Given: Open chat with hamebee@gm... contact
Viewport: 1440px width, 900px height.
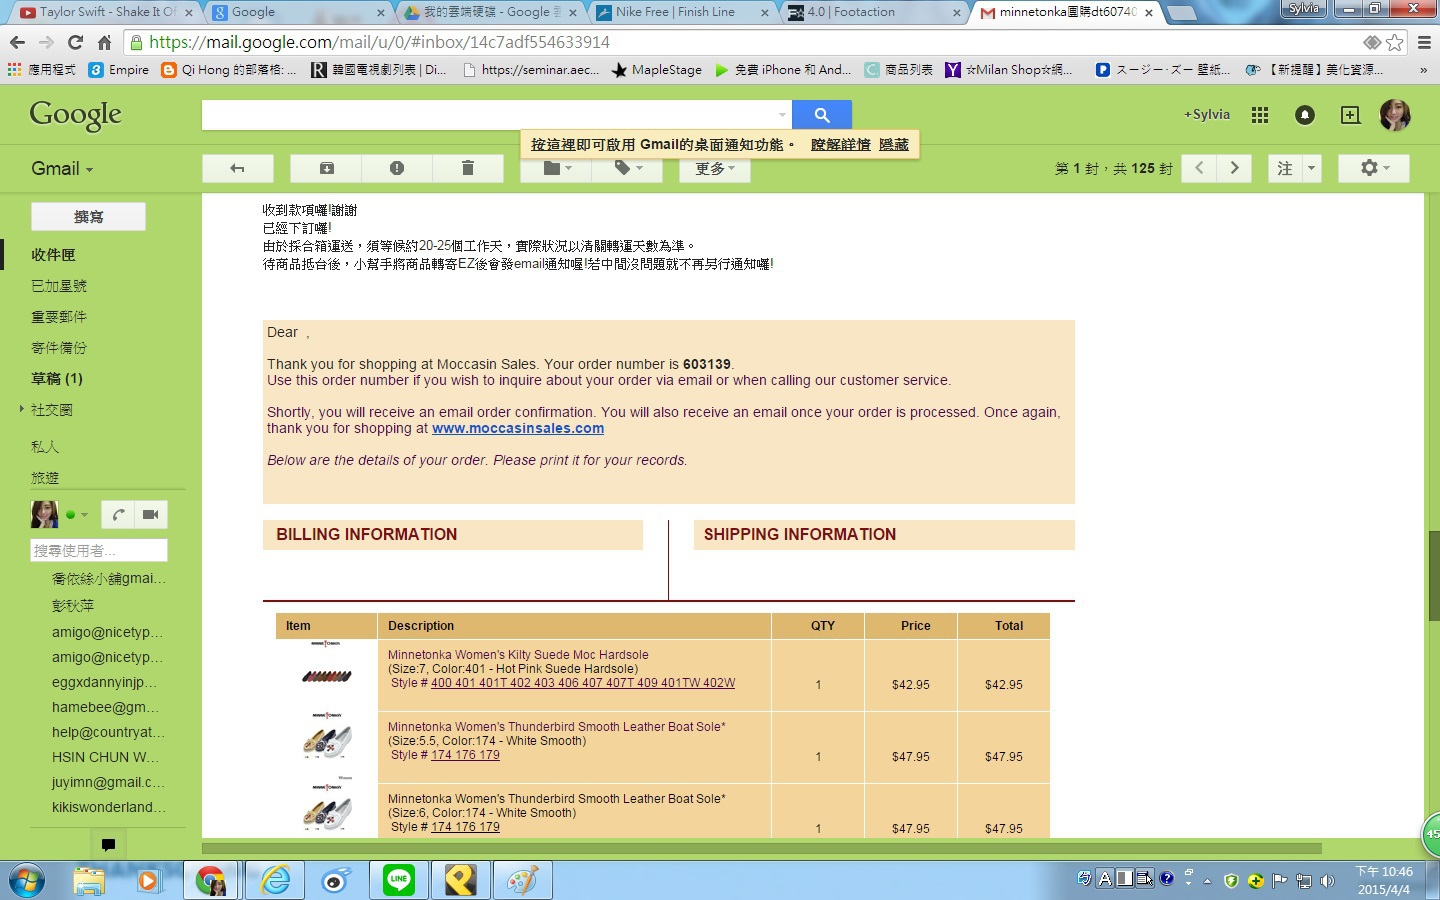Looking at the screenshot, I should (106, 707).
